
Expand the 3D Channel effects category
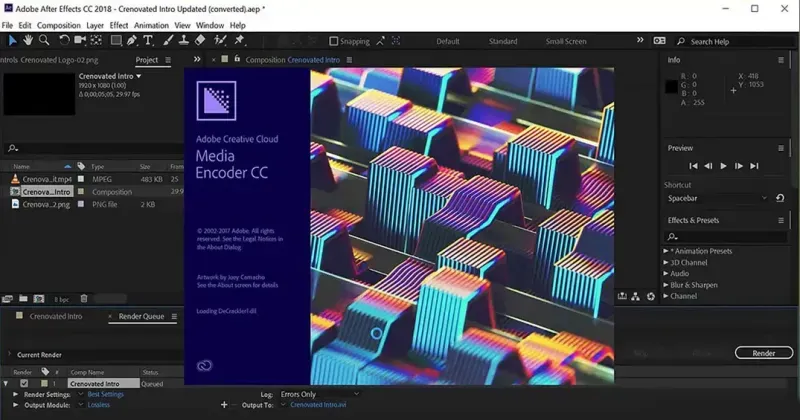point(666,262)
